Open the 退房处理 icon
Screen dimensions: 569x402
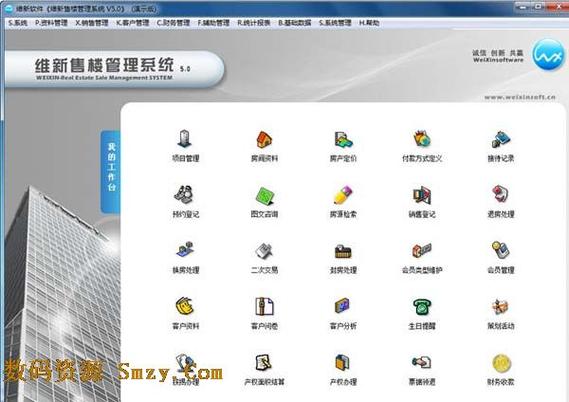tap(500, 193)
